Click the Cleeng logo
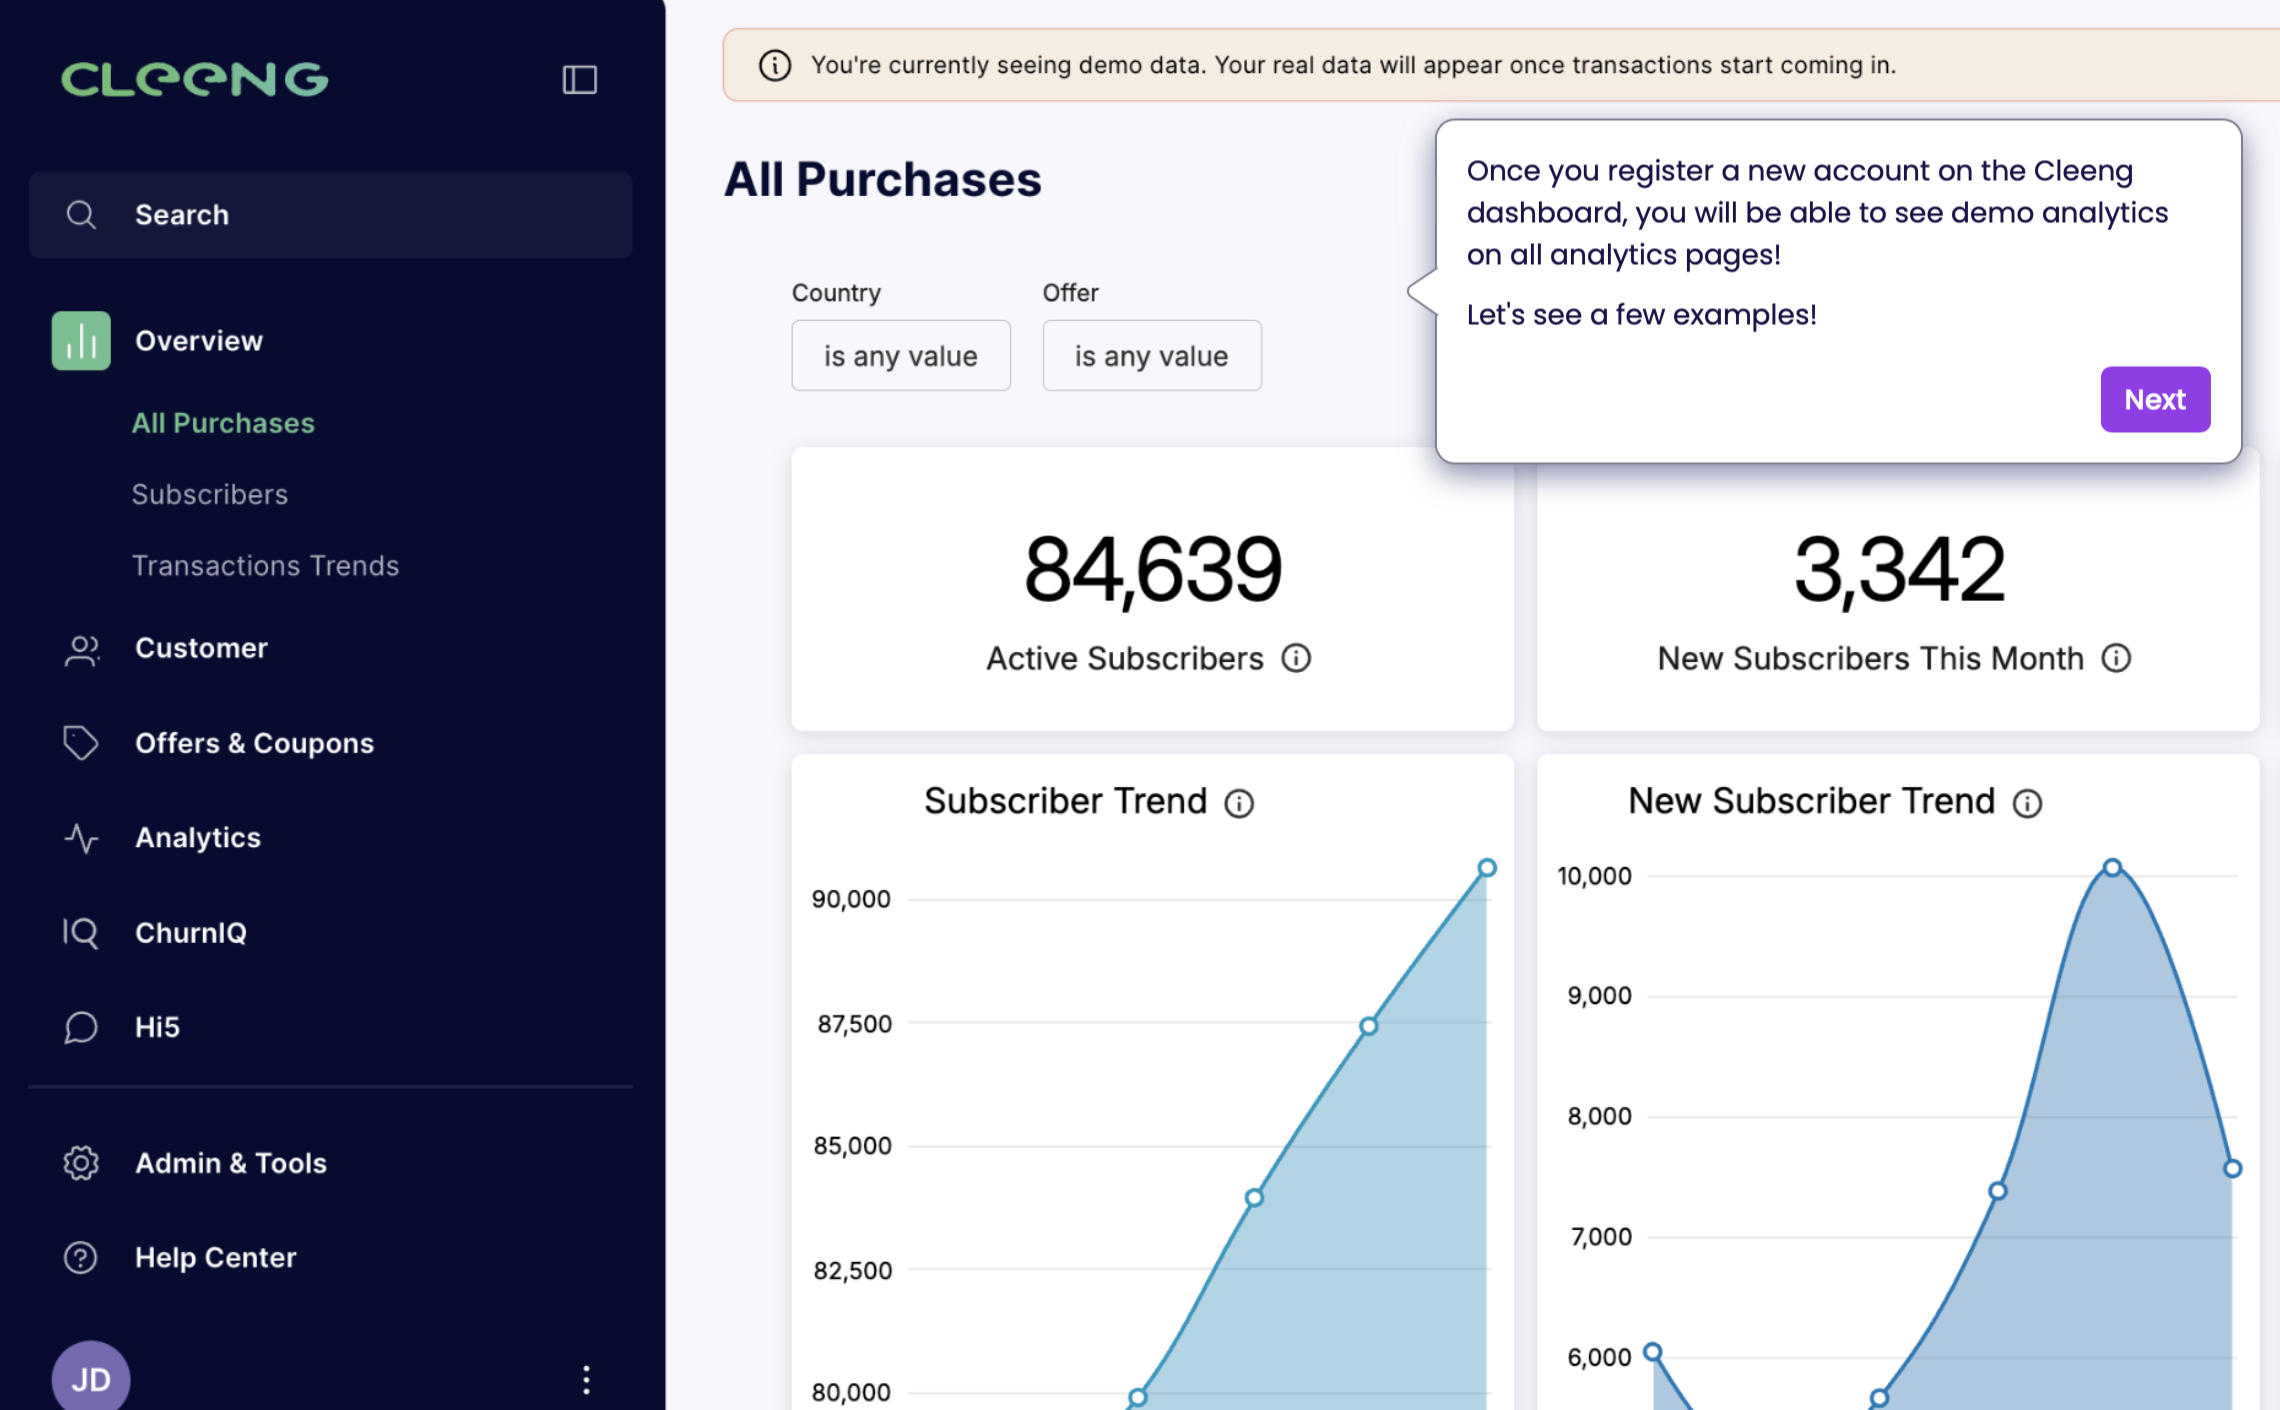Screen dimensions: 2280x1410 coord(194,79)
